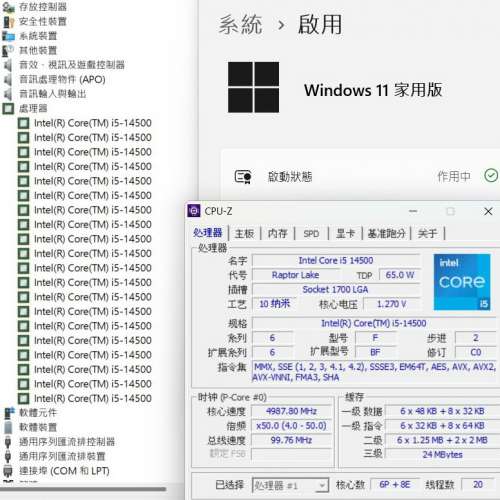This screenshot has height=500, width=500.
Task: Click the 总线速度 value 99.76 MHz
Action: pyautogui.click(x=292, y=440)
